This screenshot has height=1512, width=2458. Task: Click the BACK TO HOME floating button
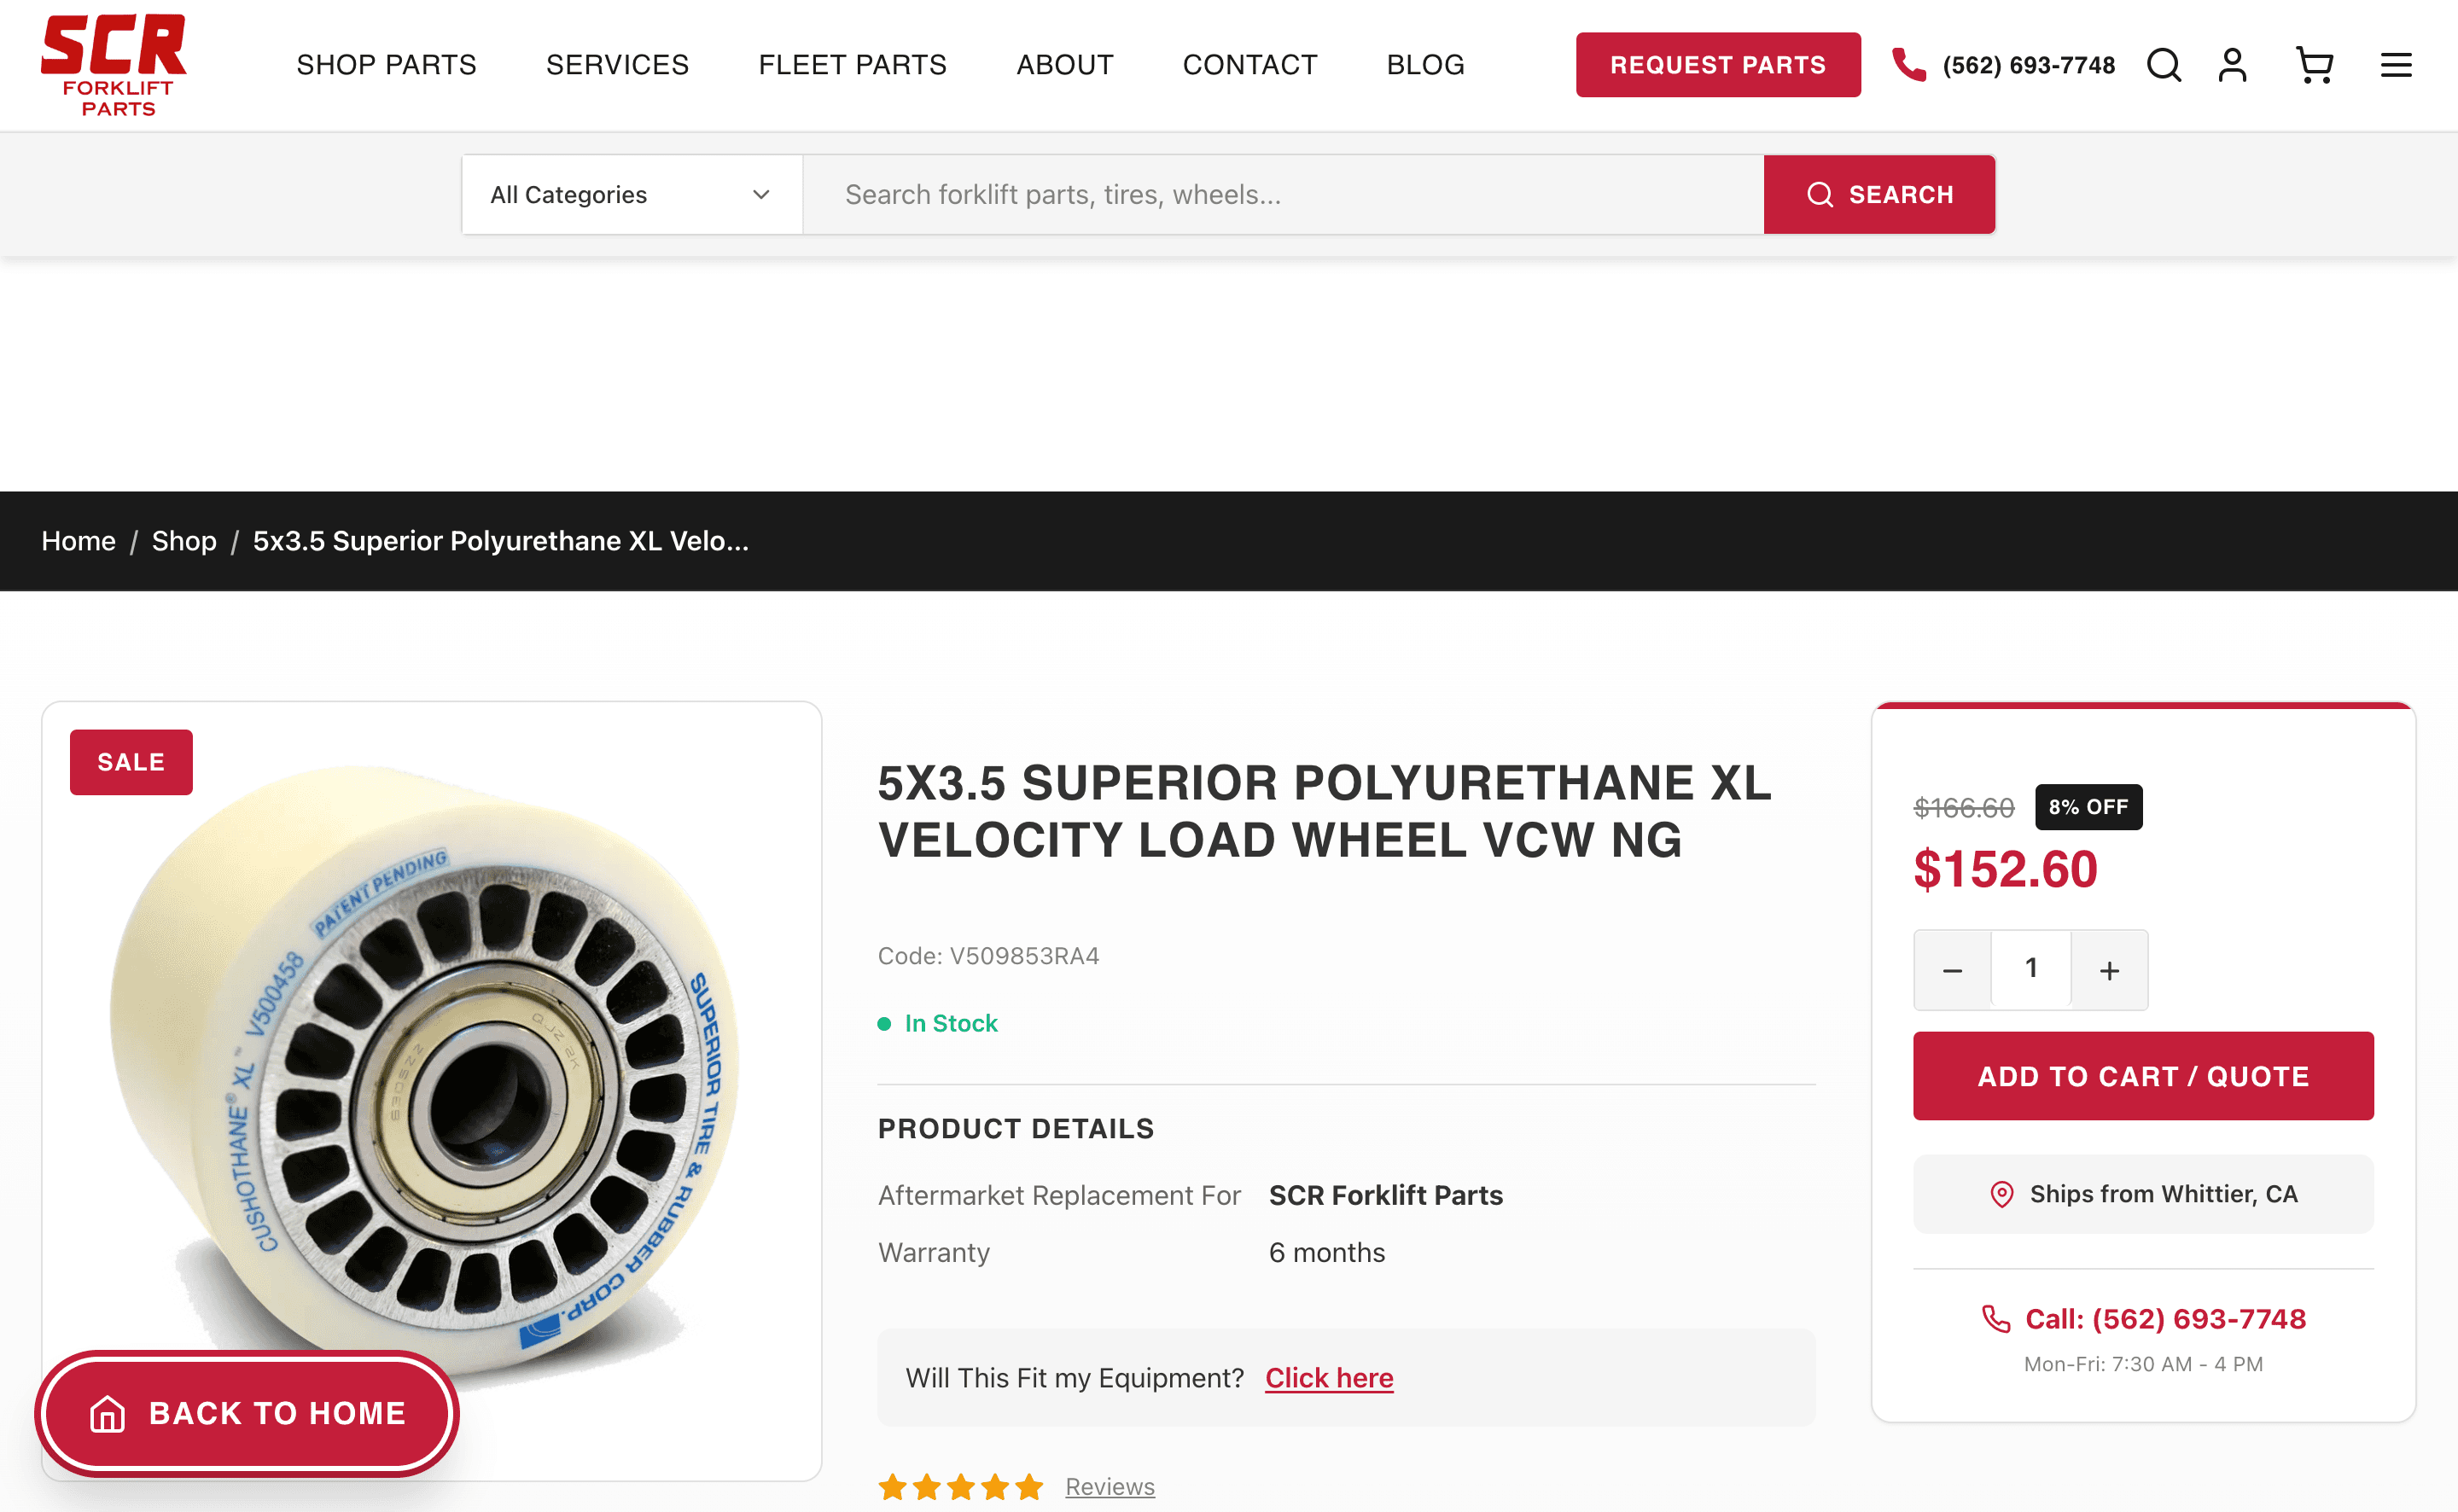247,1413
